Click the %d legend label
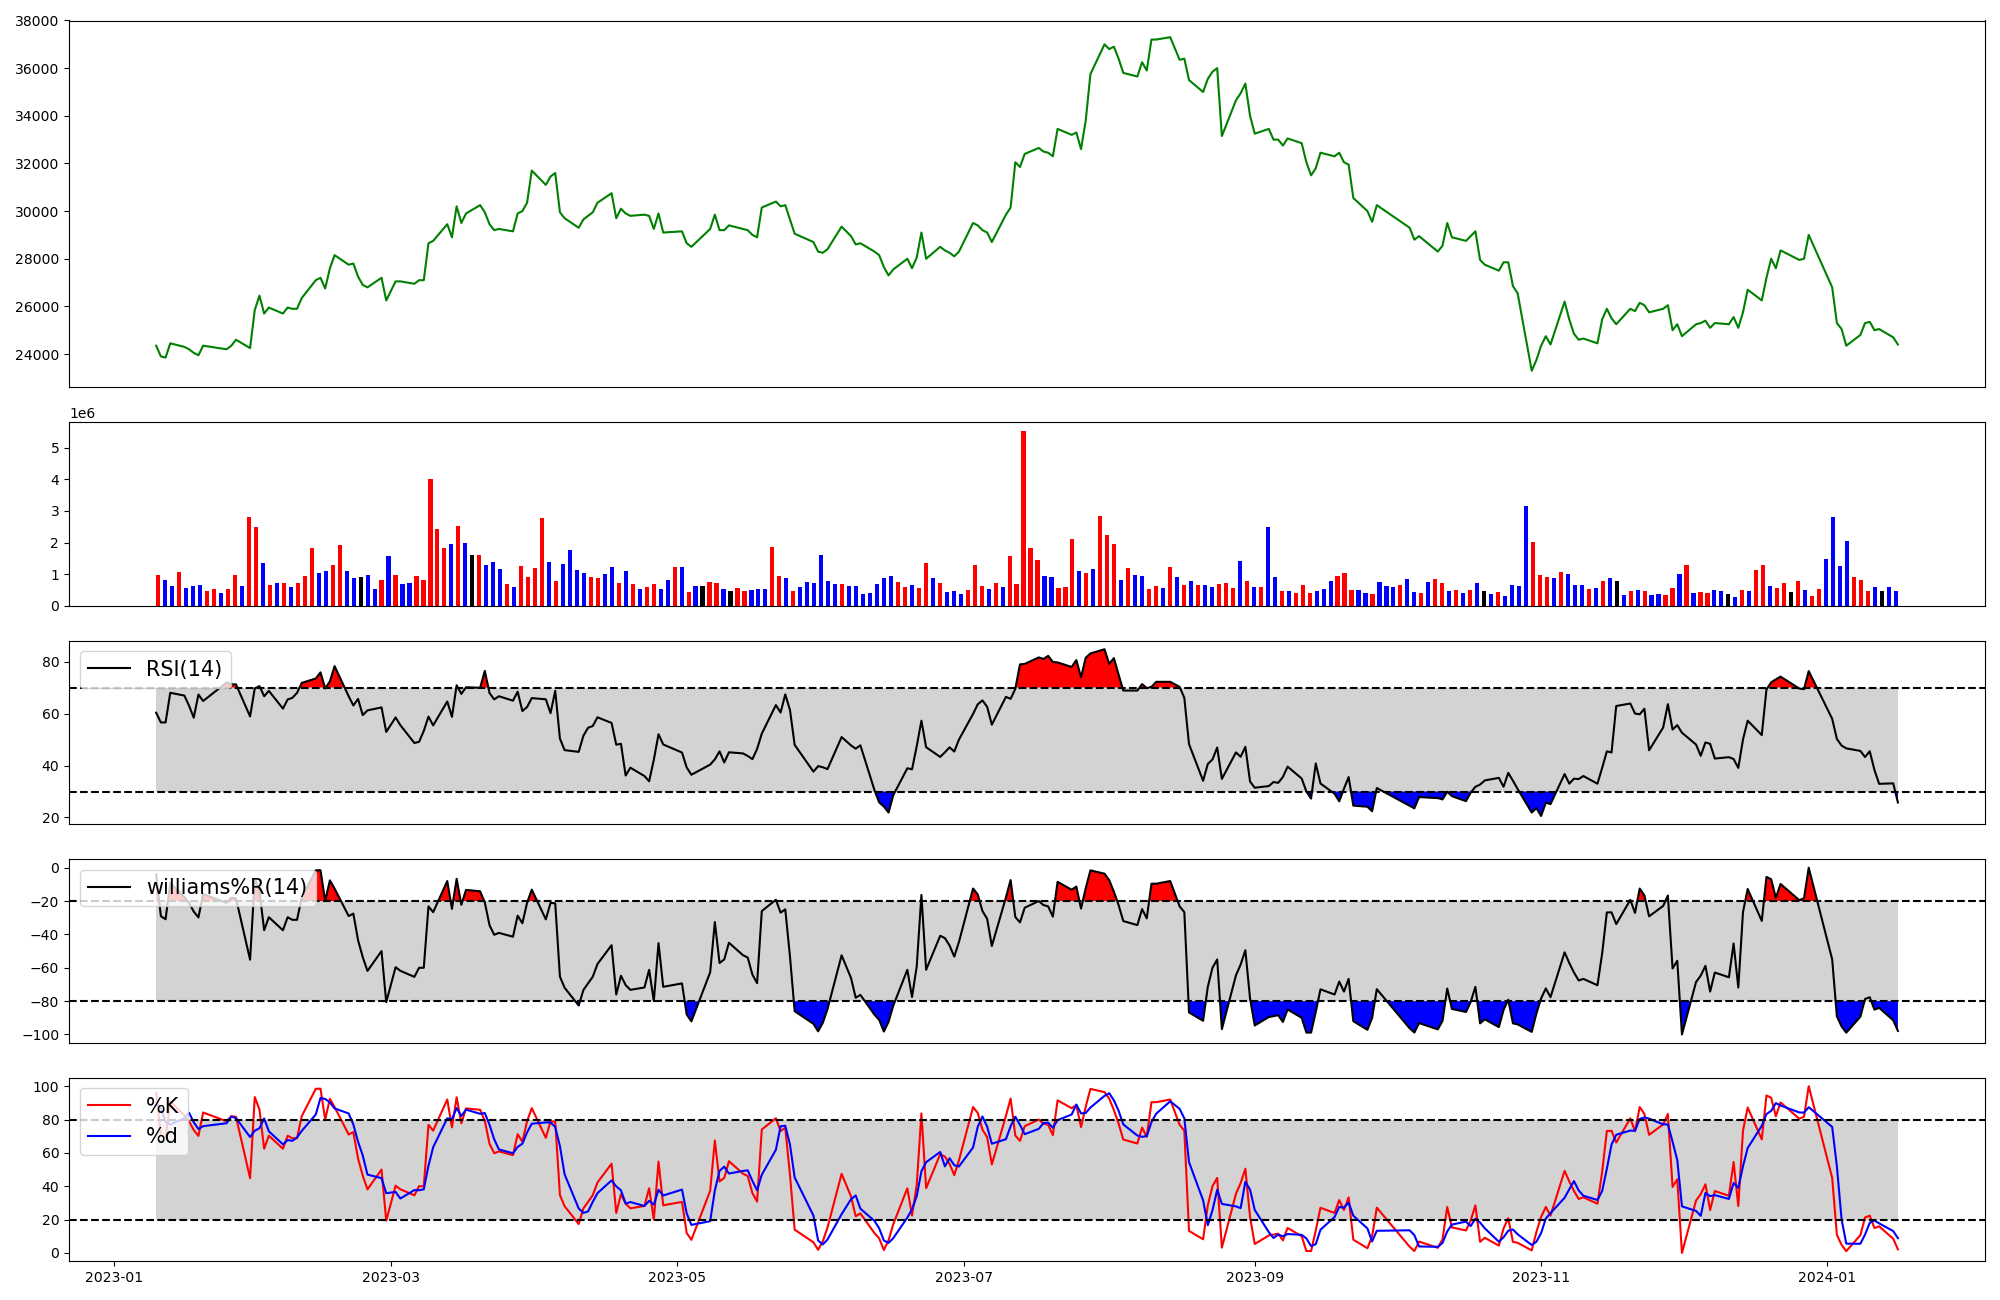2000x1300 pixels. [x=162, y=1136]
